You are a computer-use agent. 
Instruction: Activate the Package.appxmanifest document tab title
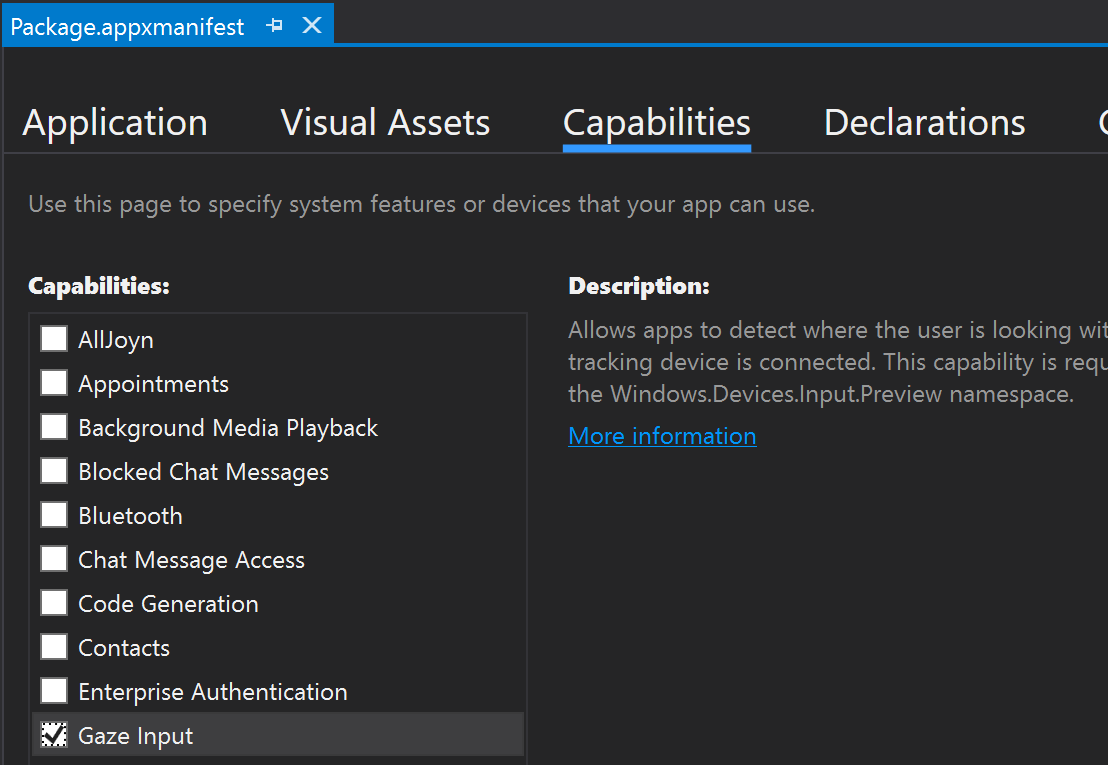coord(127,27)
